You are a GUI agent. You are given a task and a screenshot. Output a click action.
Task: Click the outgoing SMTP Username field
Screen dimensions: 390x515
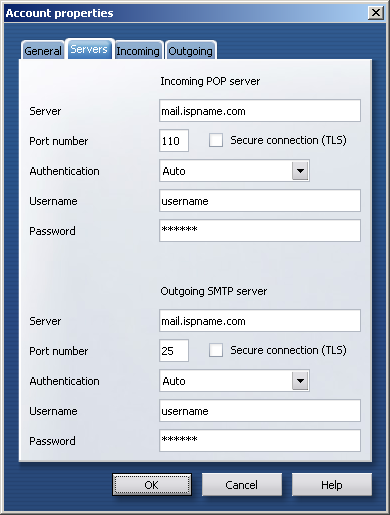pyautogui.click(x=260, y=411)
